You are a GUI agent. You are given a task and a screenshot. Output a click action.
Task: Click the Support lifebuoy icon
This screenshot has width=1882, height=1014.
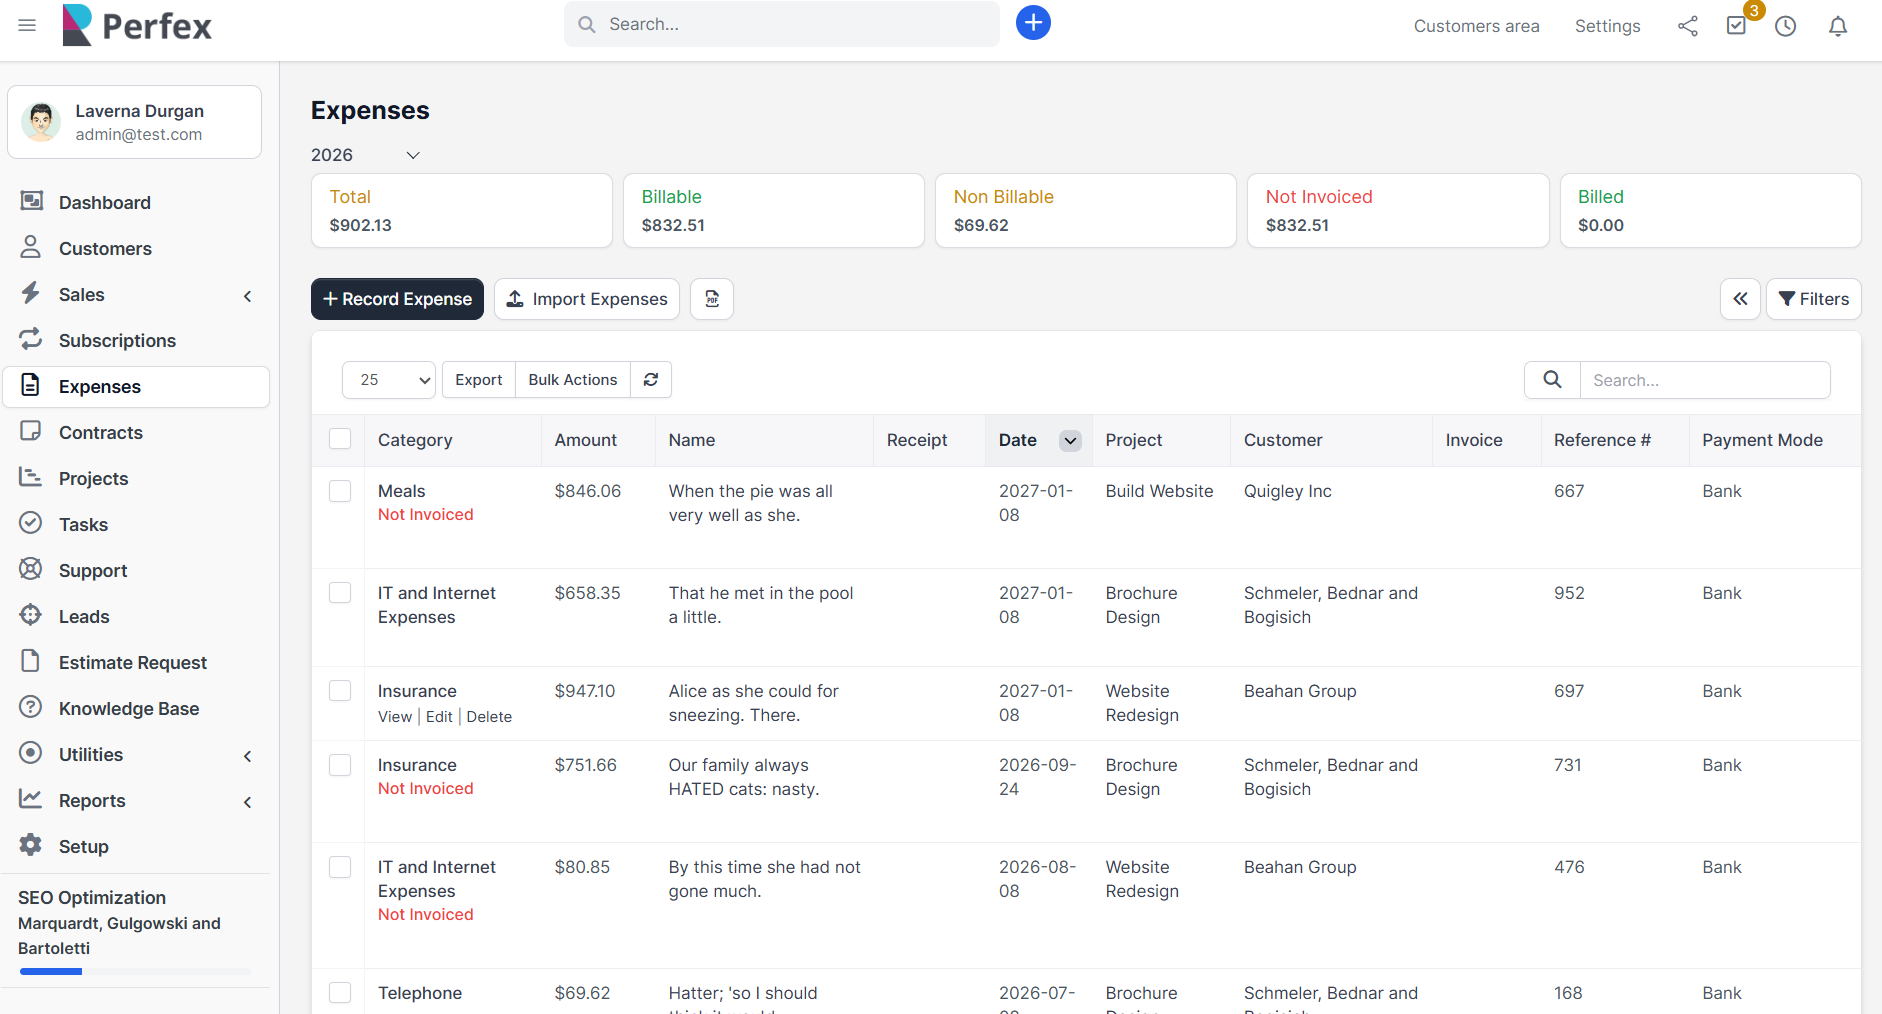pos(31,569)
